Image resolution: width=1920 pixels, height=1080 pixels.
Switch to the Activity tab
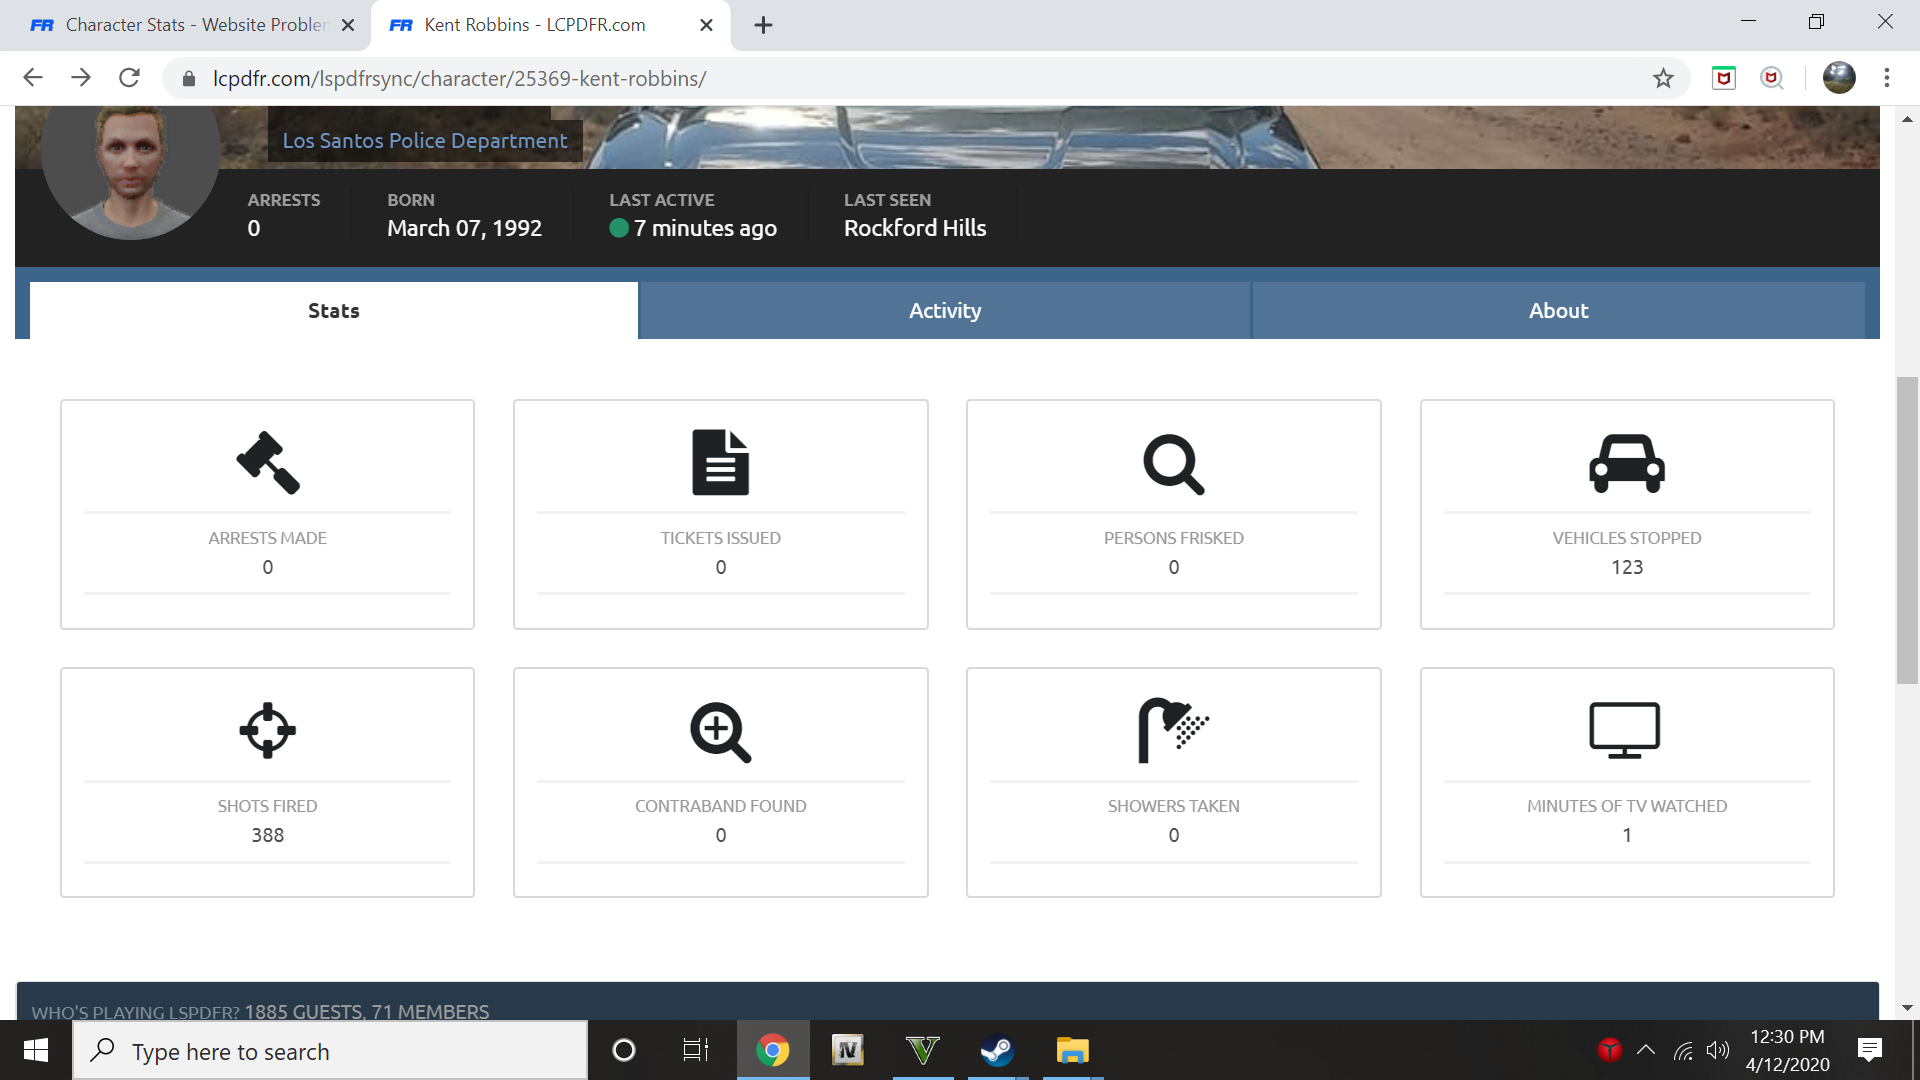[x=944, y=311]
